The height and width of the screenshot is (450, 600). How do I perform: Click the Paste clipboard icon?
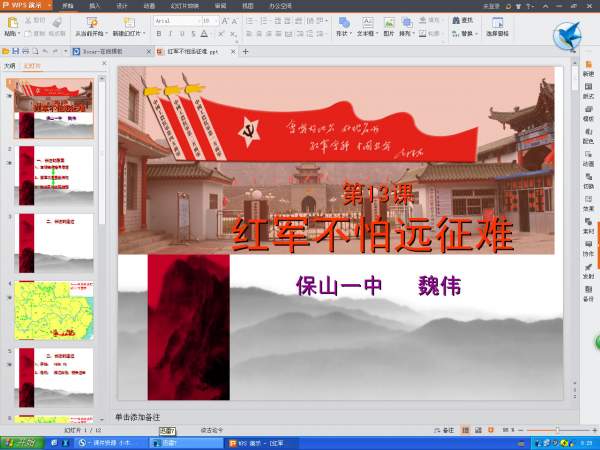13,22
